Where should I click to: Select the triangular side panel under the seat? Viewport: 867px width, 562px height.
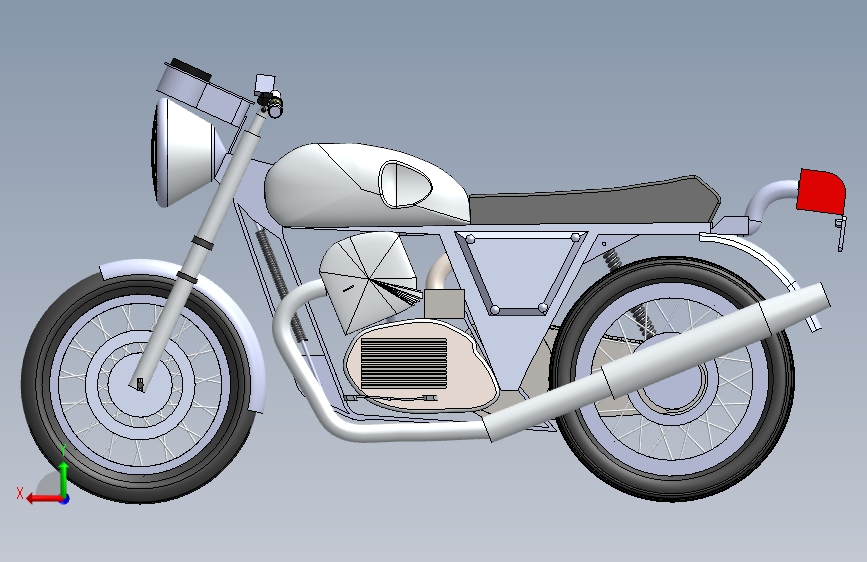520,274
